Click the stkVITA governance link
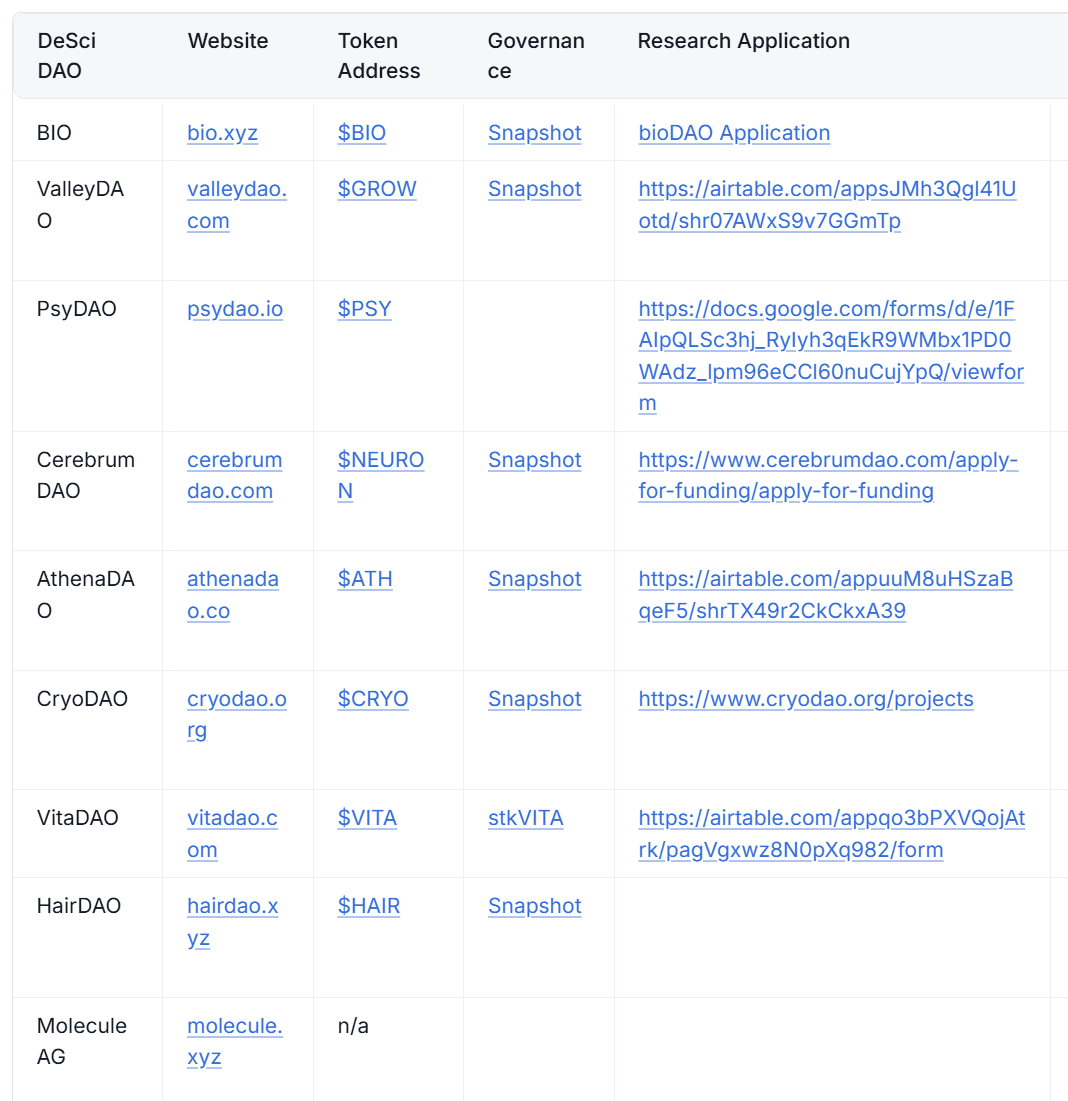Image resolution: width=1068 pixels, height=1101 pixels. pos(525,818)
